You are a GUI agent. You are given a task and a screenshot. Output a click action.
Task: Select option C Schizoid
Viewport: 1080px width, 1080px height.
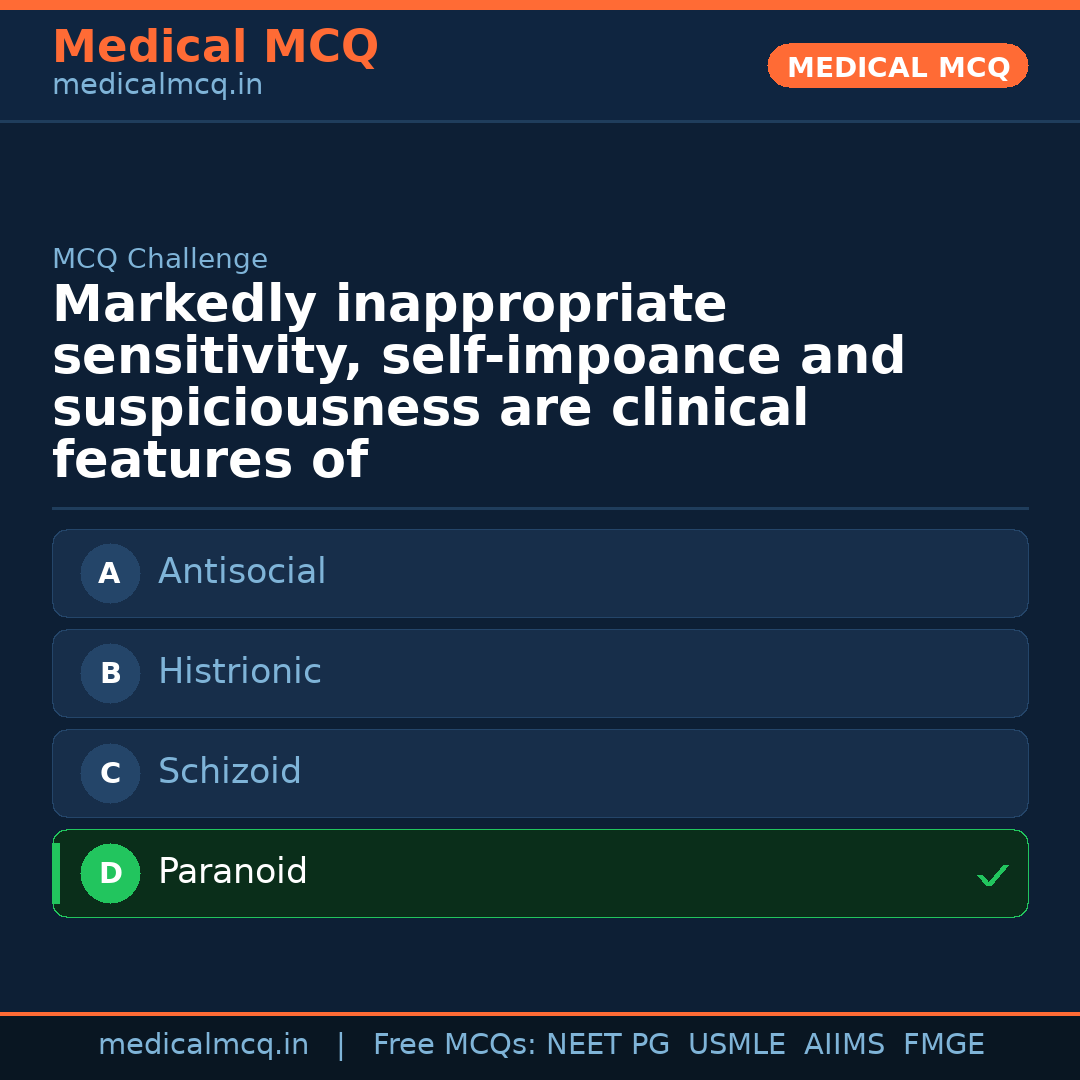(x=540, y=773)
